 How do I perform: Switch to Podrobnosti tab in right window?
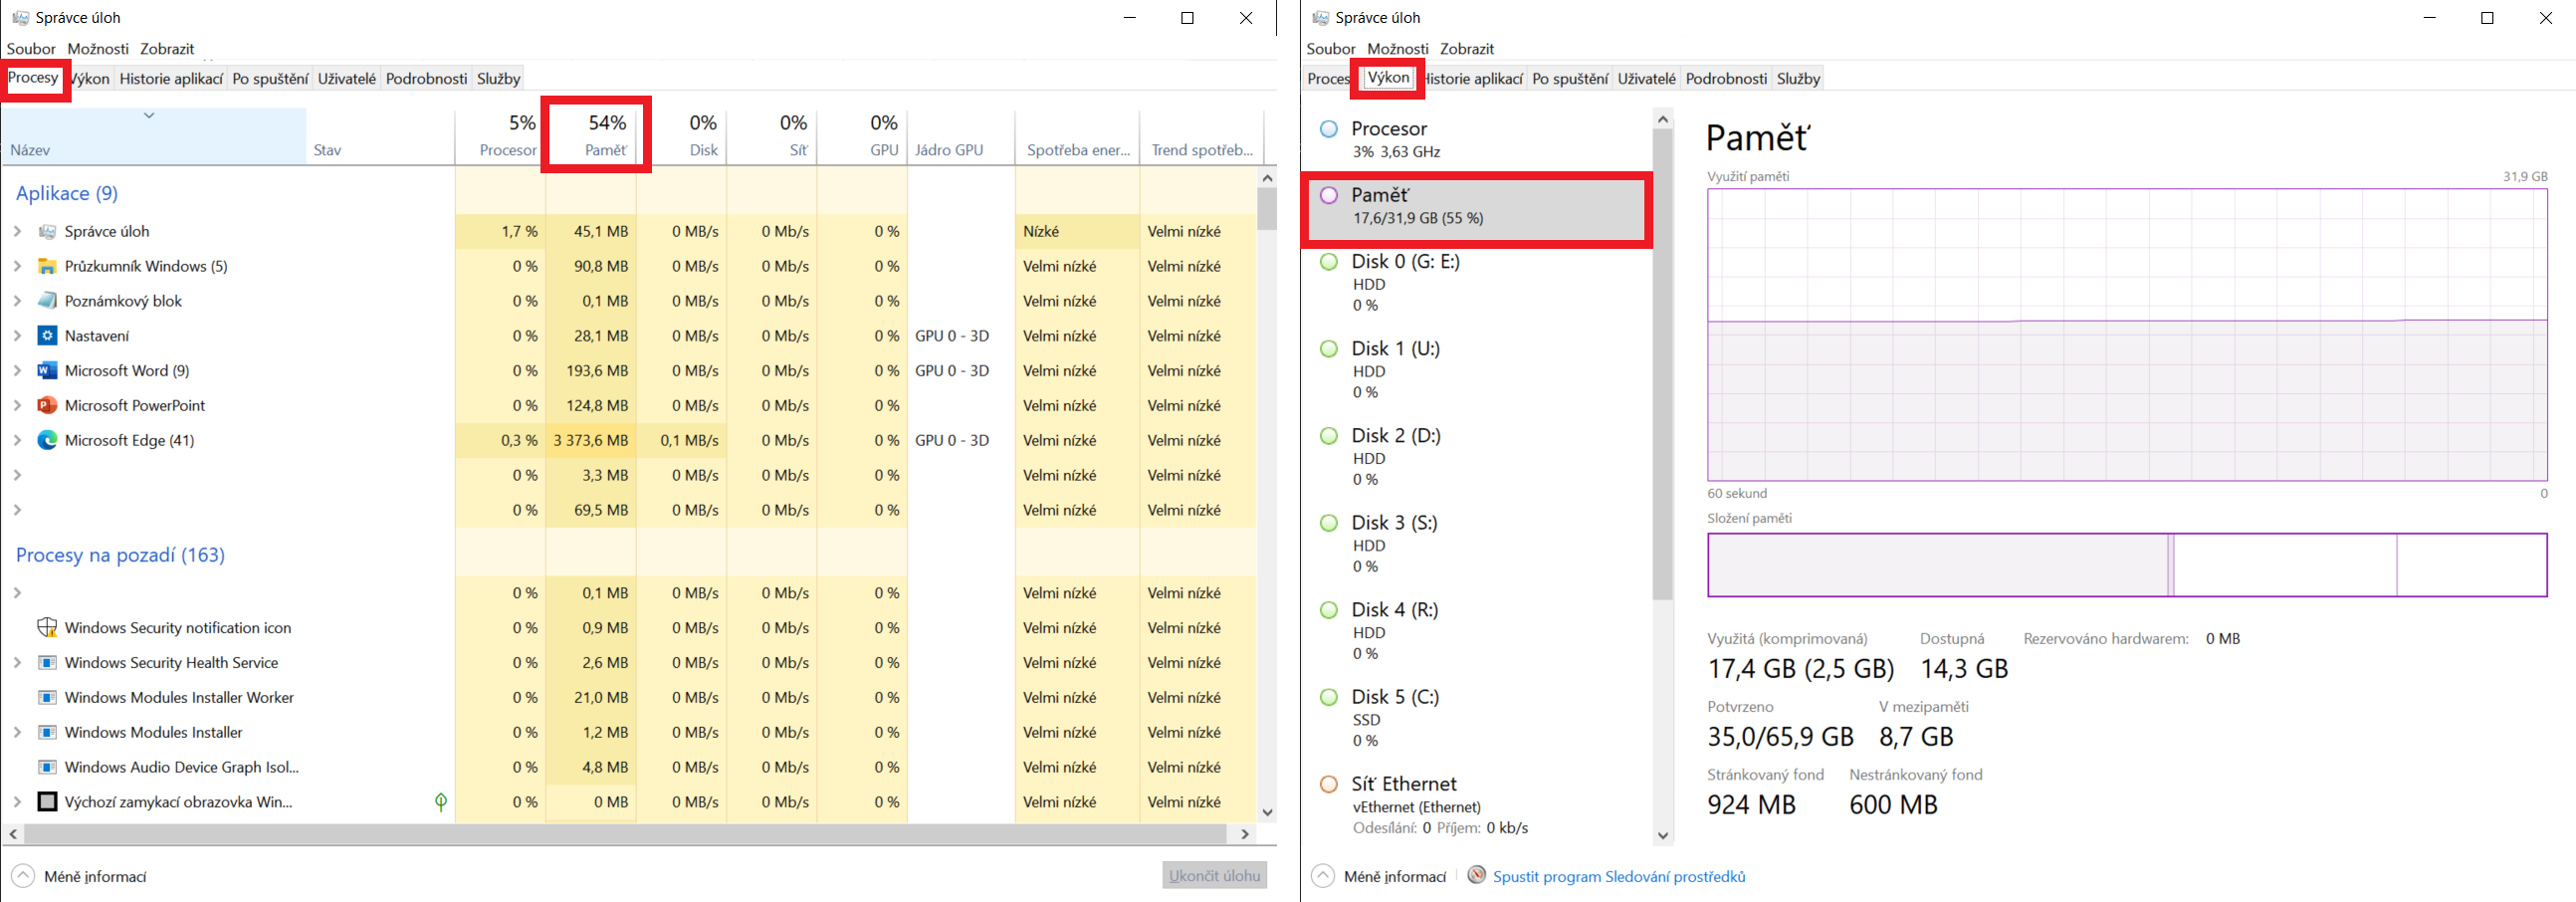point(1726,78)
